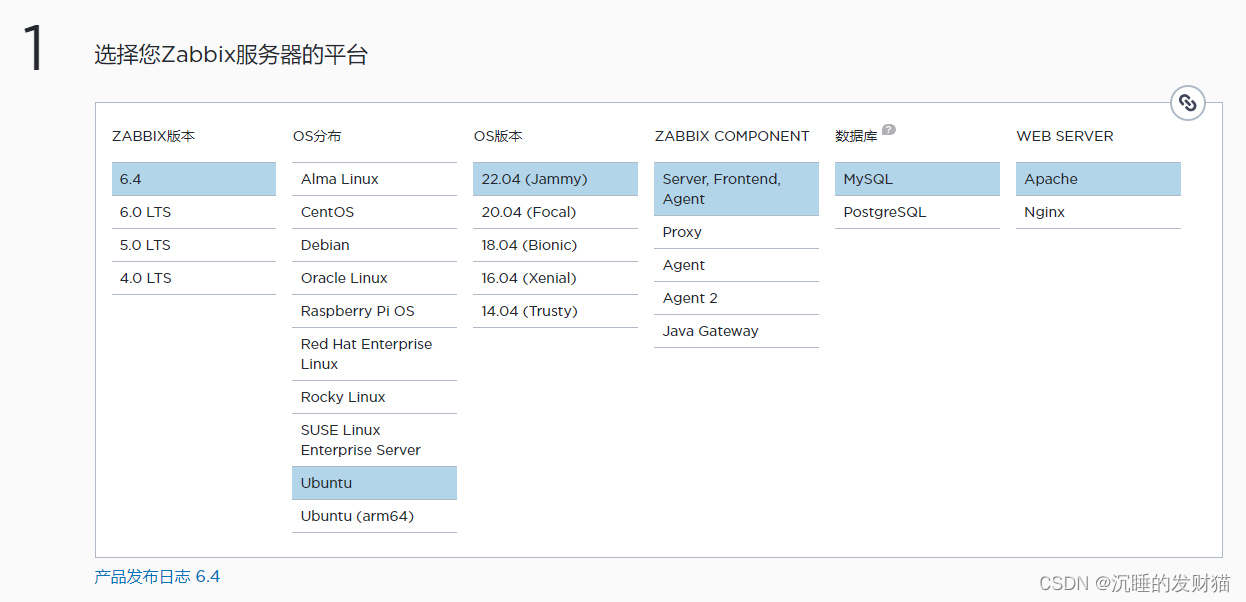
Task: Choose Oracle Linux as OS distribution
Action: tap(374, 278)
